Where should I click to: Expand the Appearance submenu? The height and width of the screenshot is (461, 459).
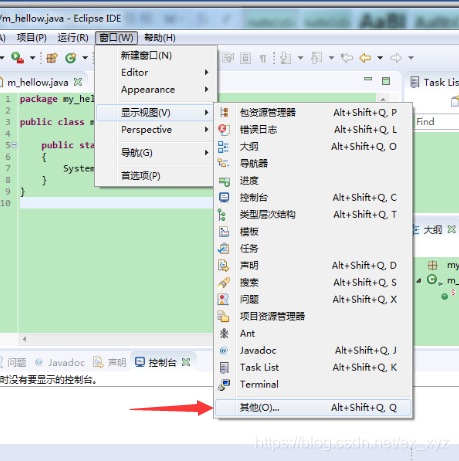(x=156, y=90)
